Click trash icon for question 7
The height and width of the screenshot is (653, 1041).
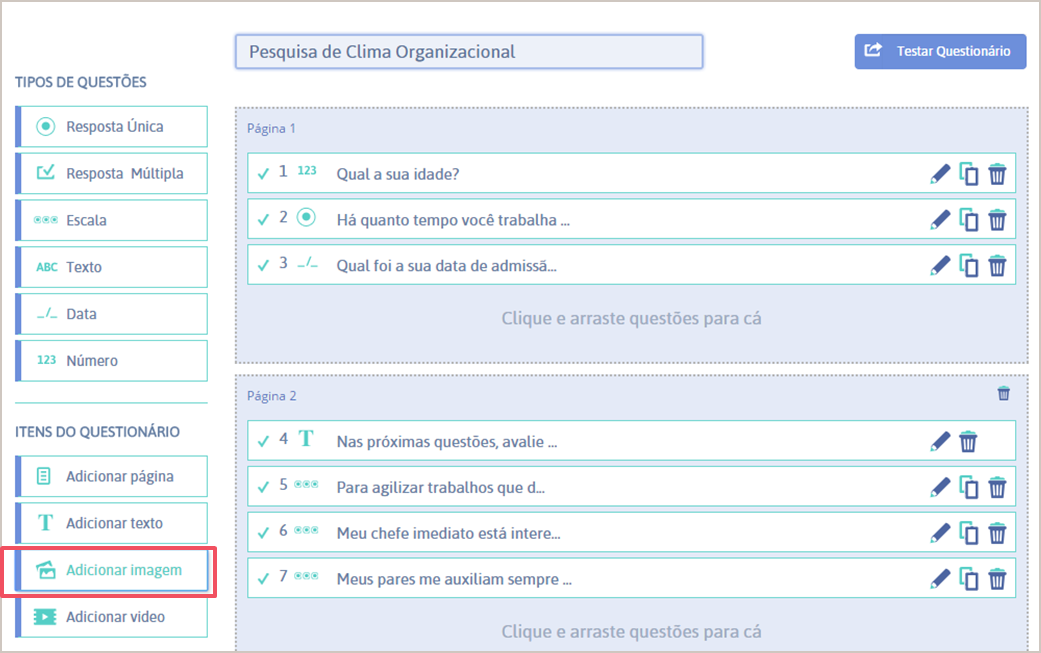997,579
